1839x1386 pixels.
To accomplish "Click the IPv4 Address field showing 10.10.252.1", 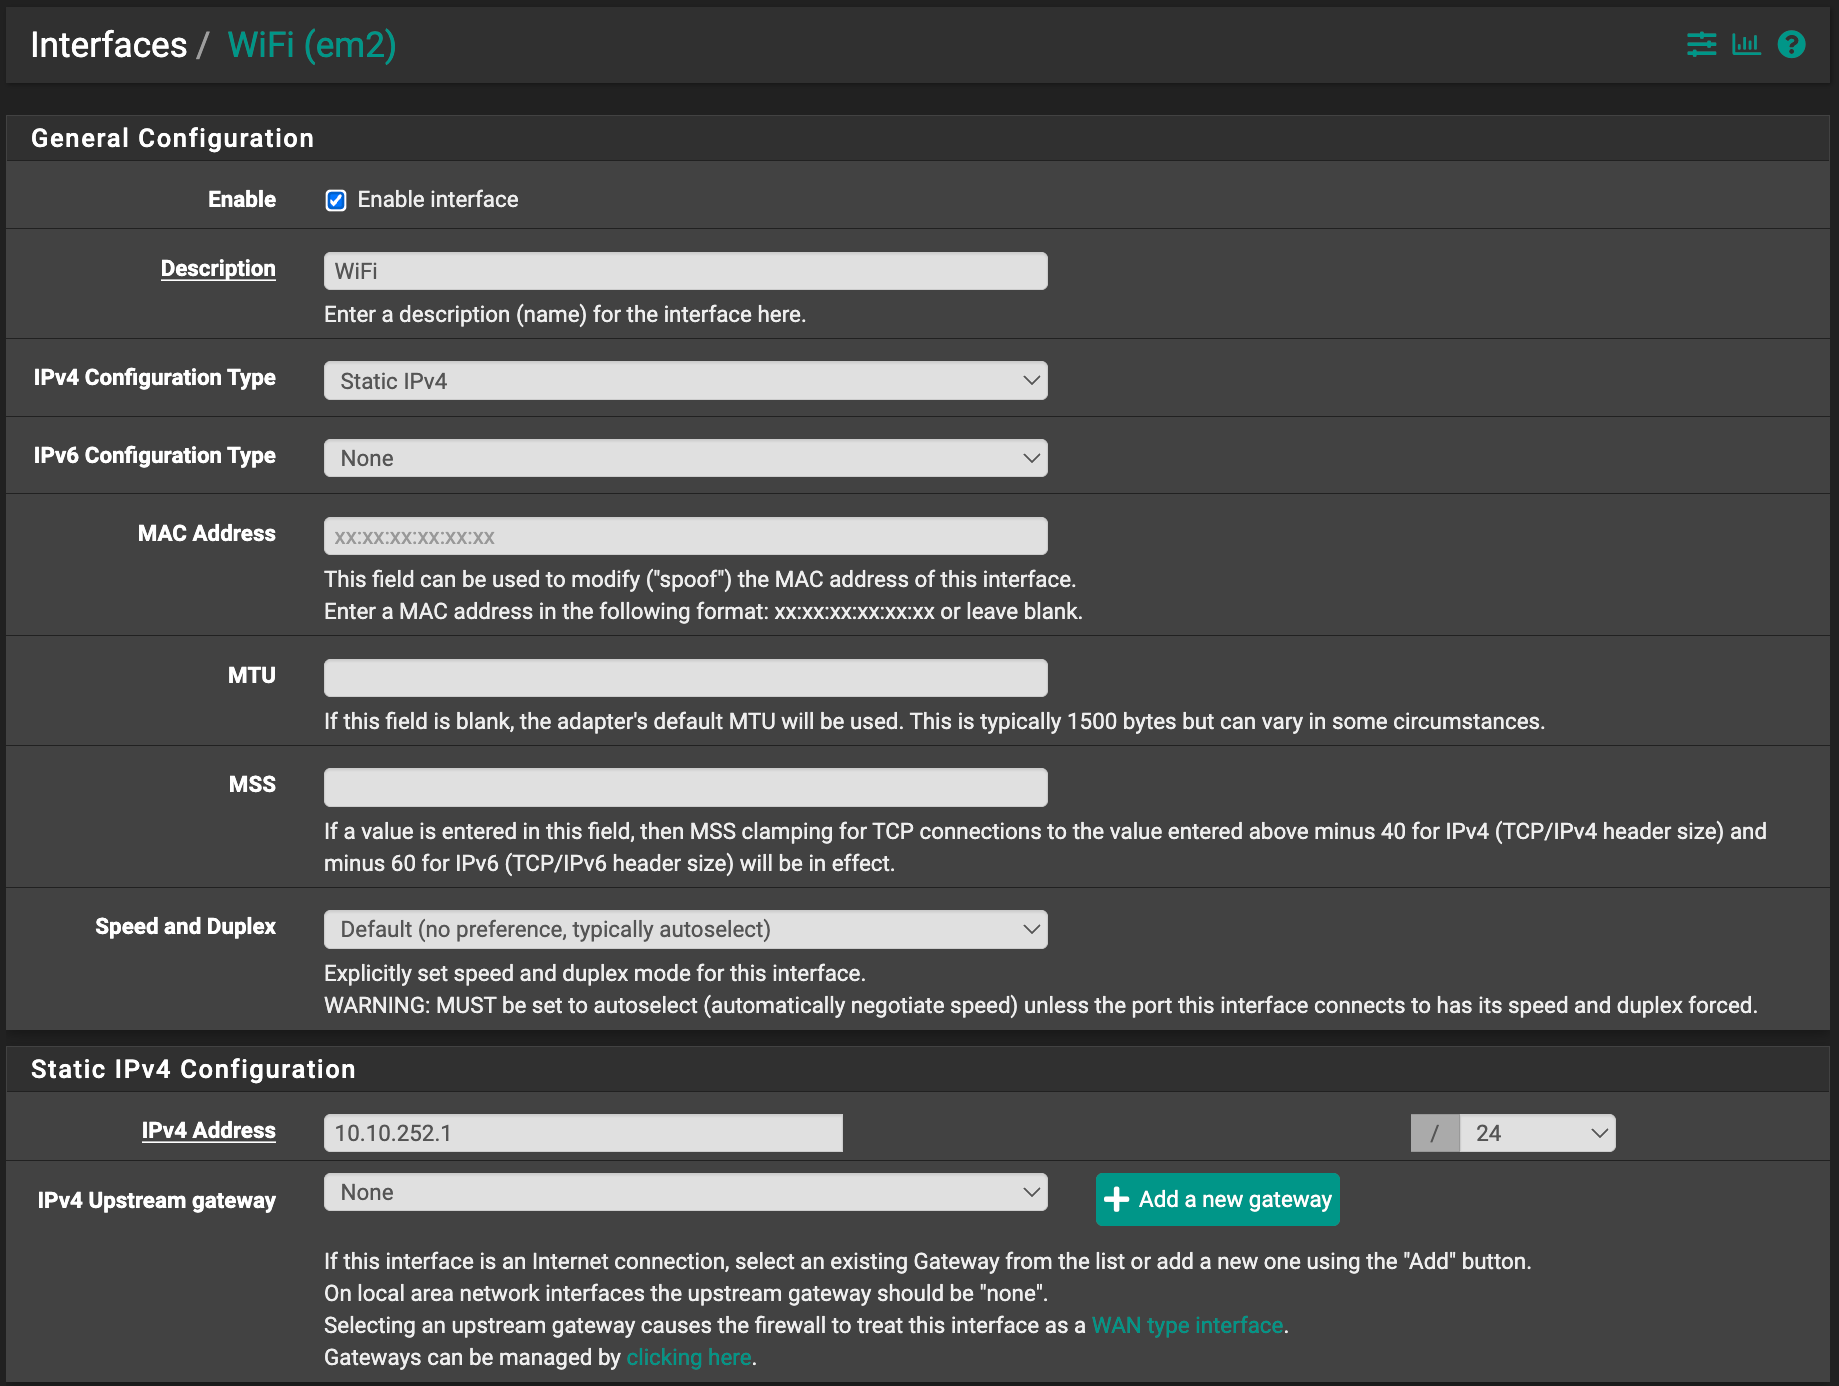I will pos(582,1133).
